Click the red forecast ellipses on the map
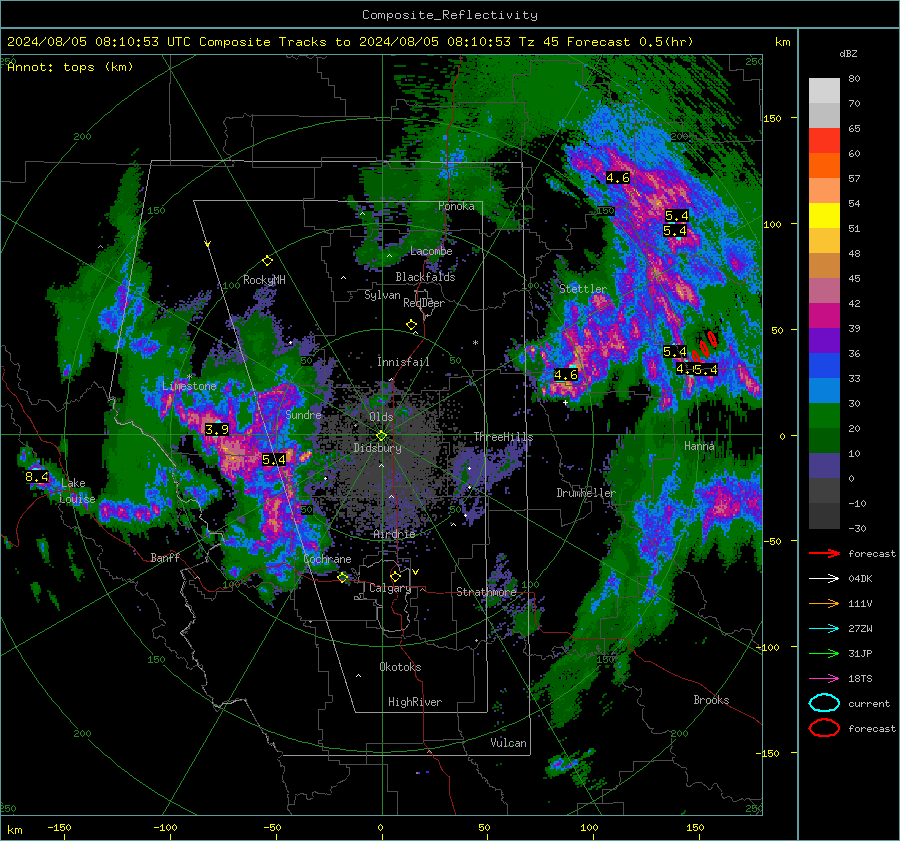 tap(704, 346)
